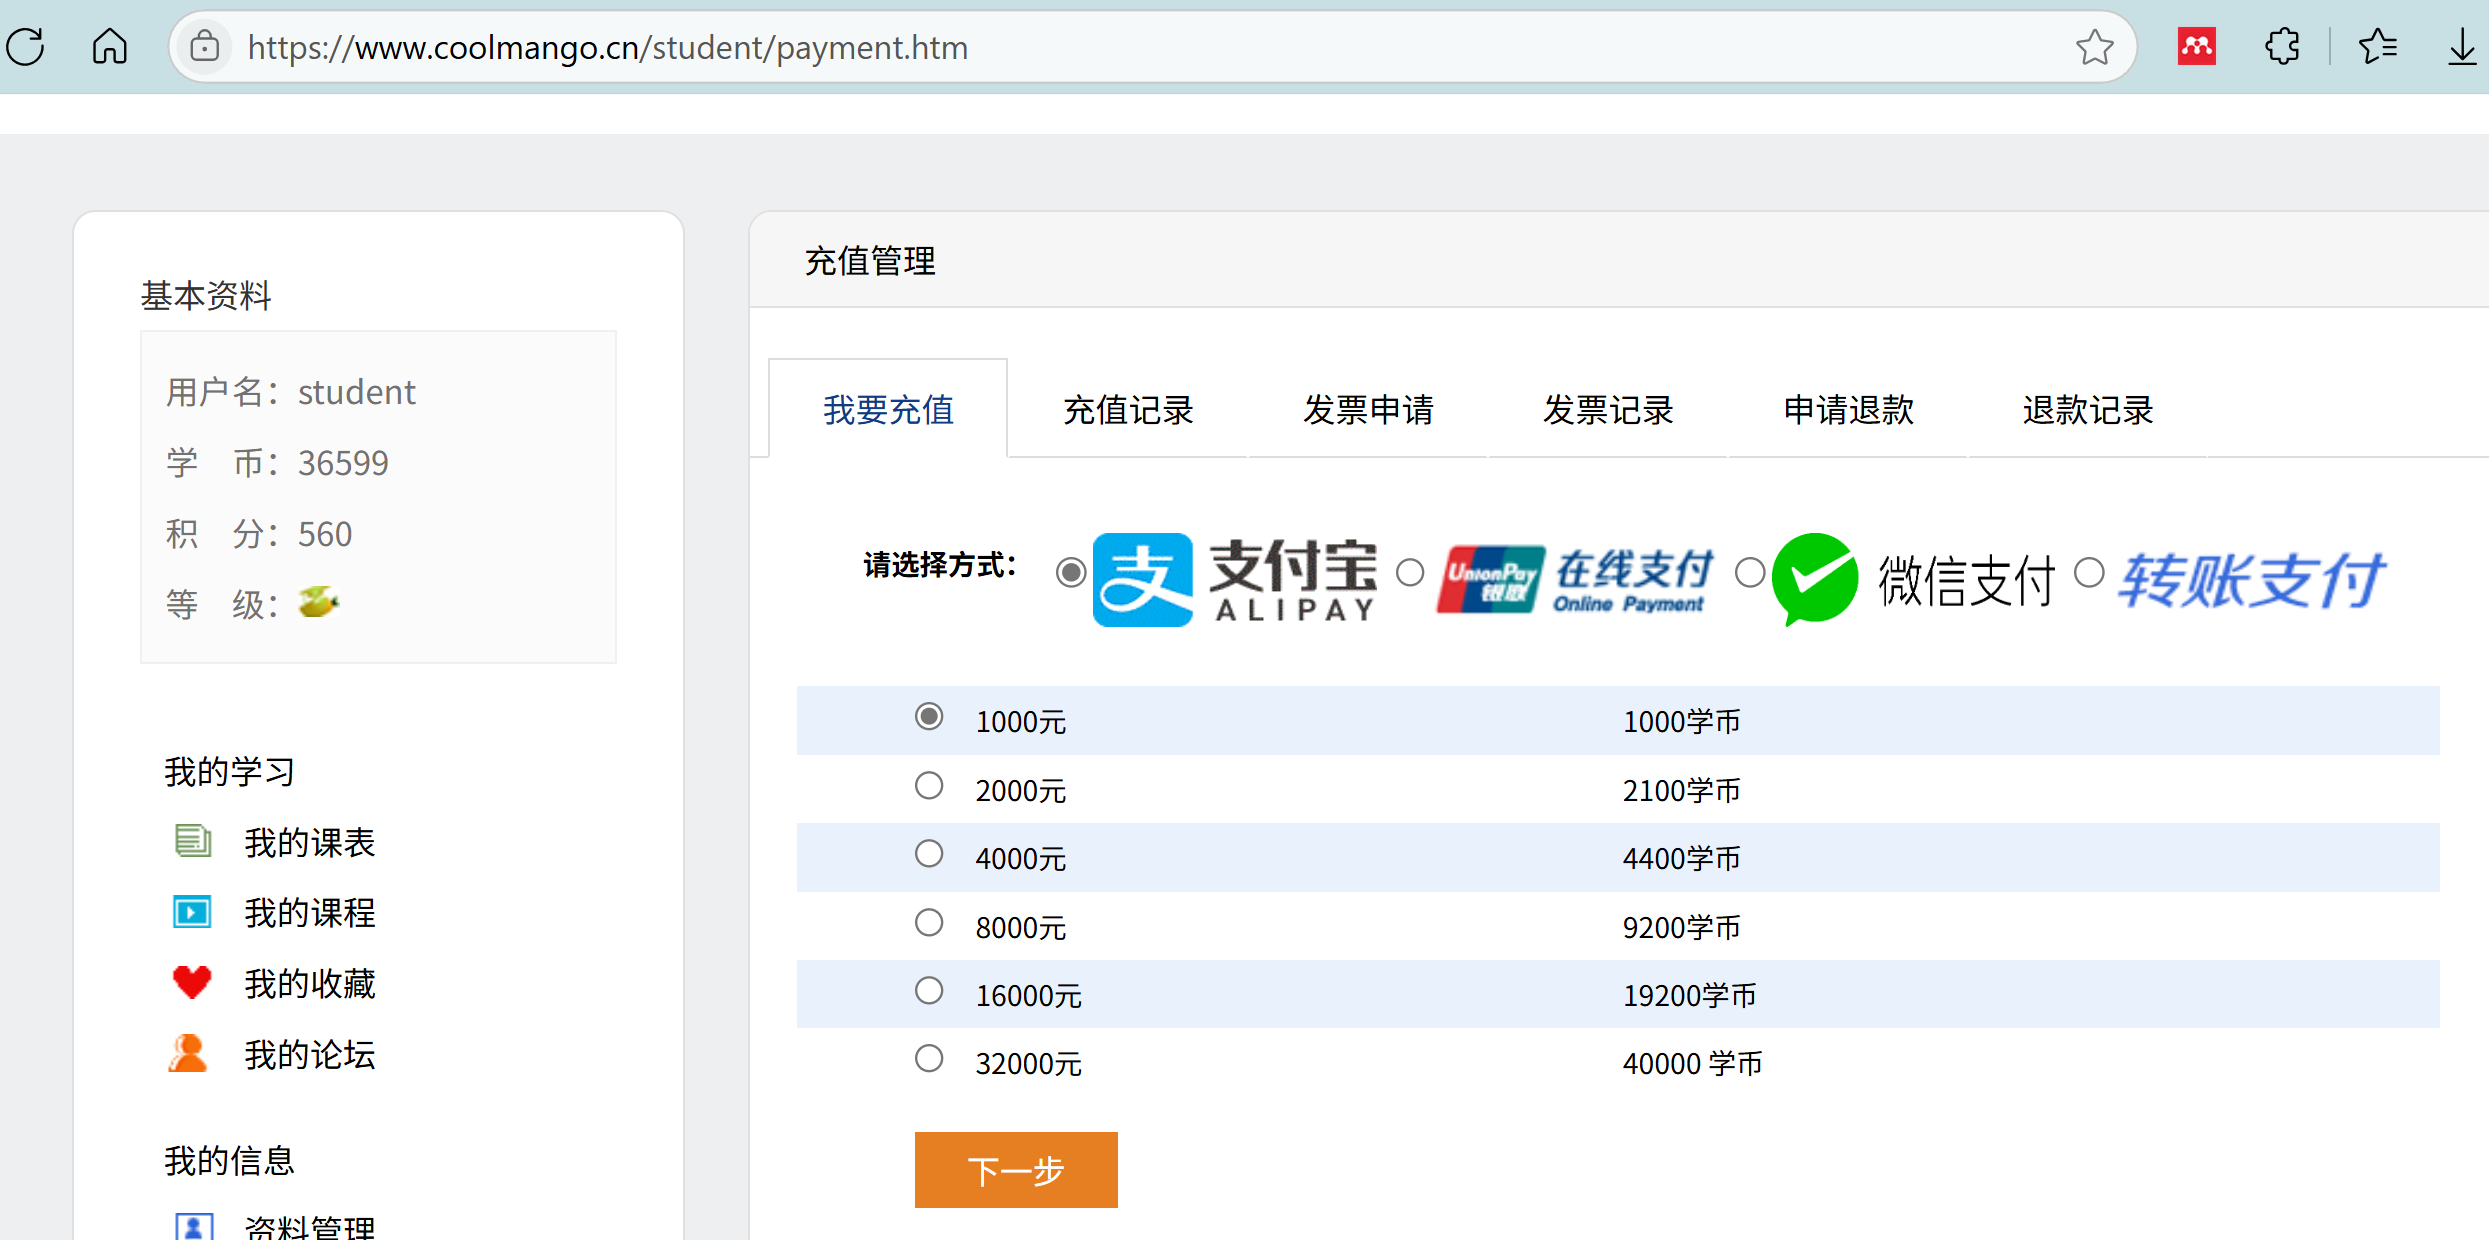Viewport: 2489px width, 1240px height.
Task: Click the red heart 我的收藏 icon
Action: click(192, 983)
